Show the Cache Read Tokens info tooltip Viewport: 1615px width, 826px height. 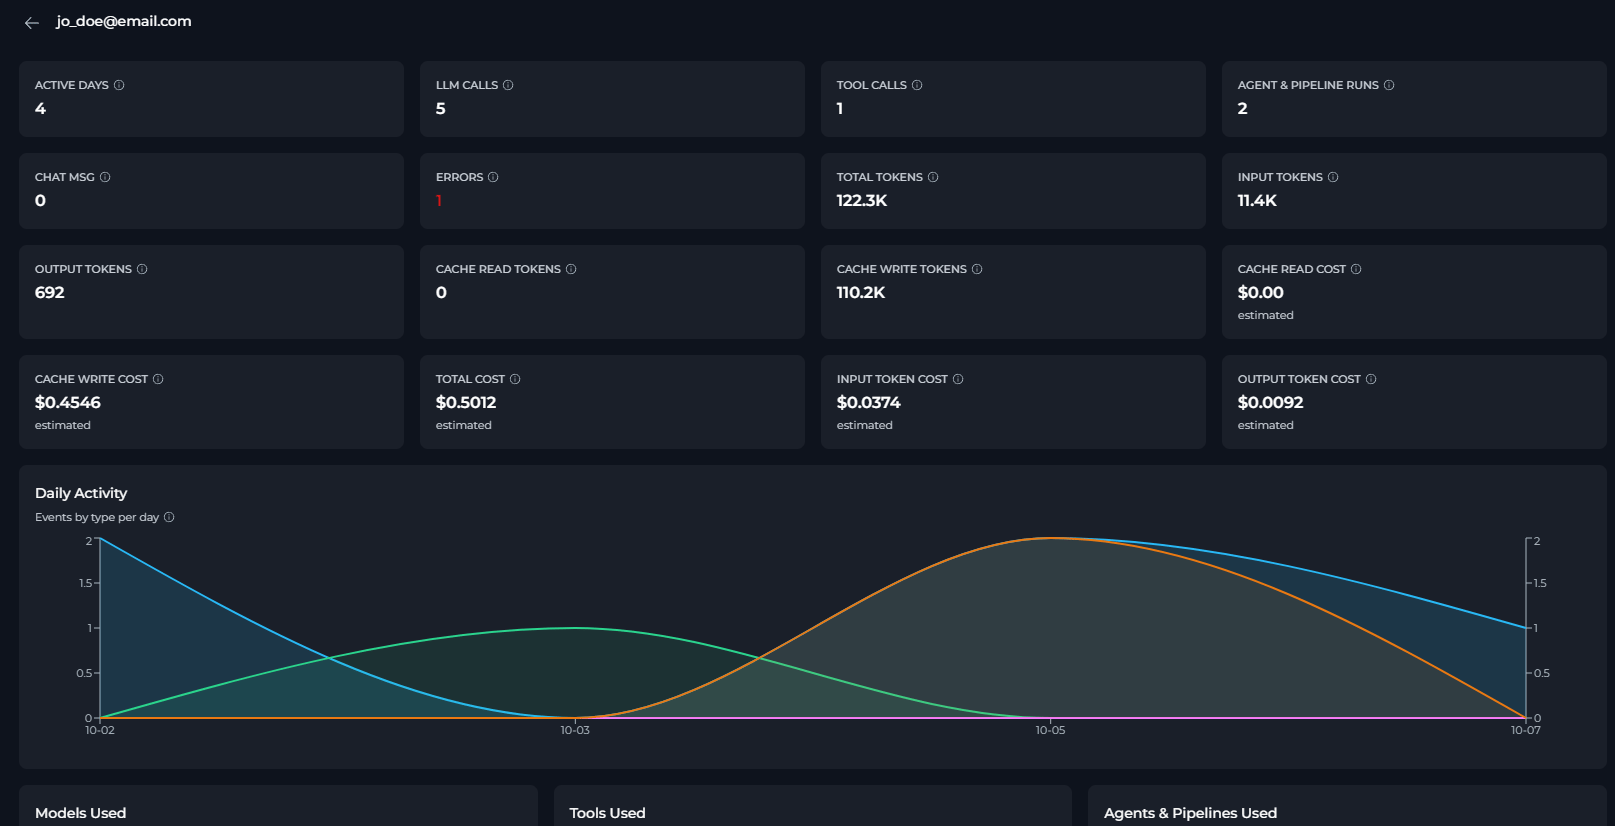click(571, 269)
